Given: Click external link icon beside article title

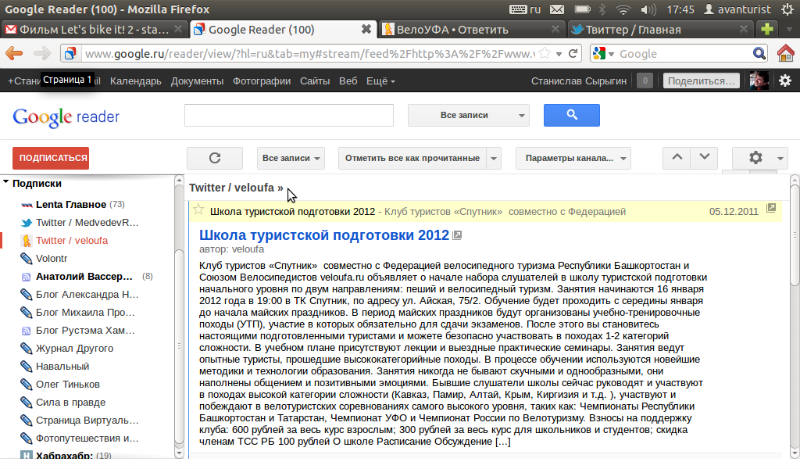Looking at the screenshot, I should 457,235.
